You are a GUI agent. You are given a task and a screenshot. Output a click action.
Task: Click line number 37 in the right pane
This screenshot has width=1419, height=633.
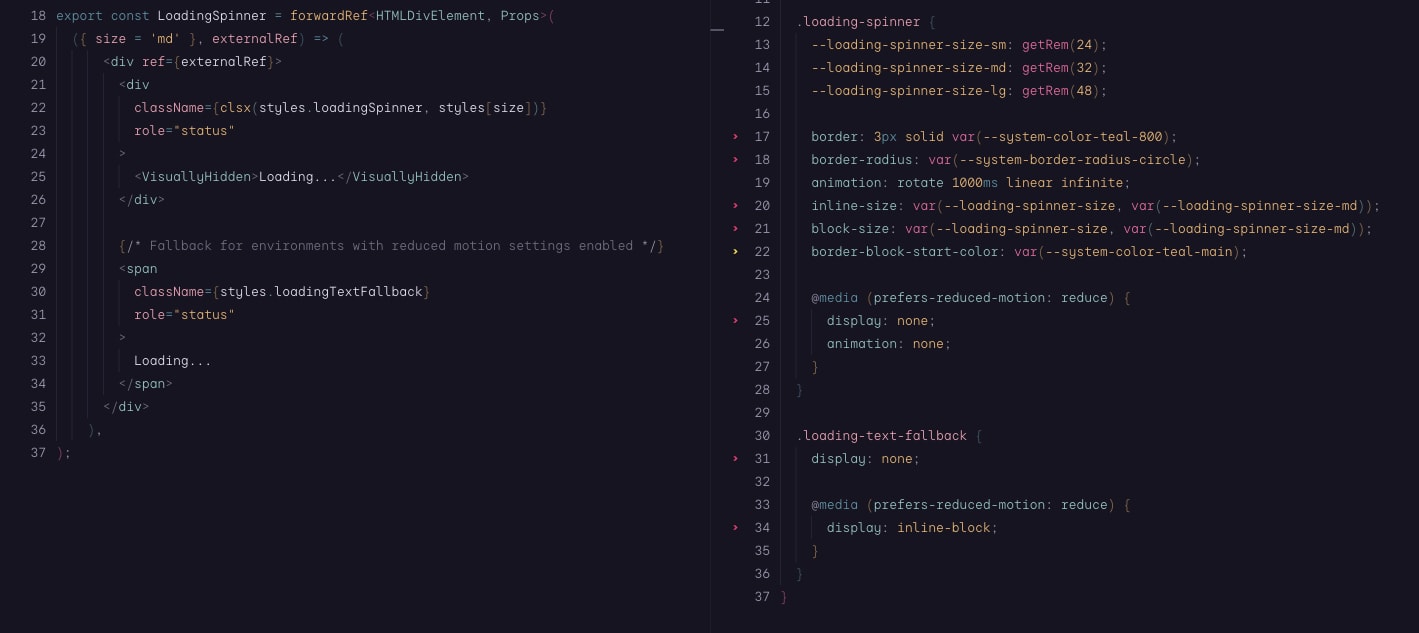click(762, 596)
